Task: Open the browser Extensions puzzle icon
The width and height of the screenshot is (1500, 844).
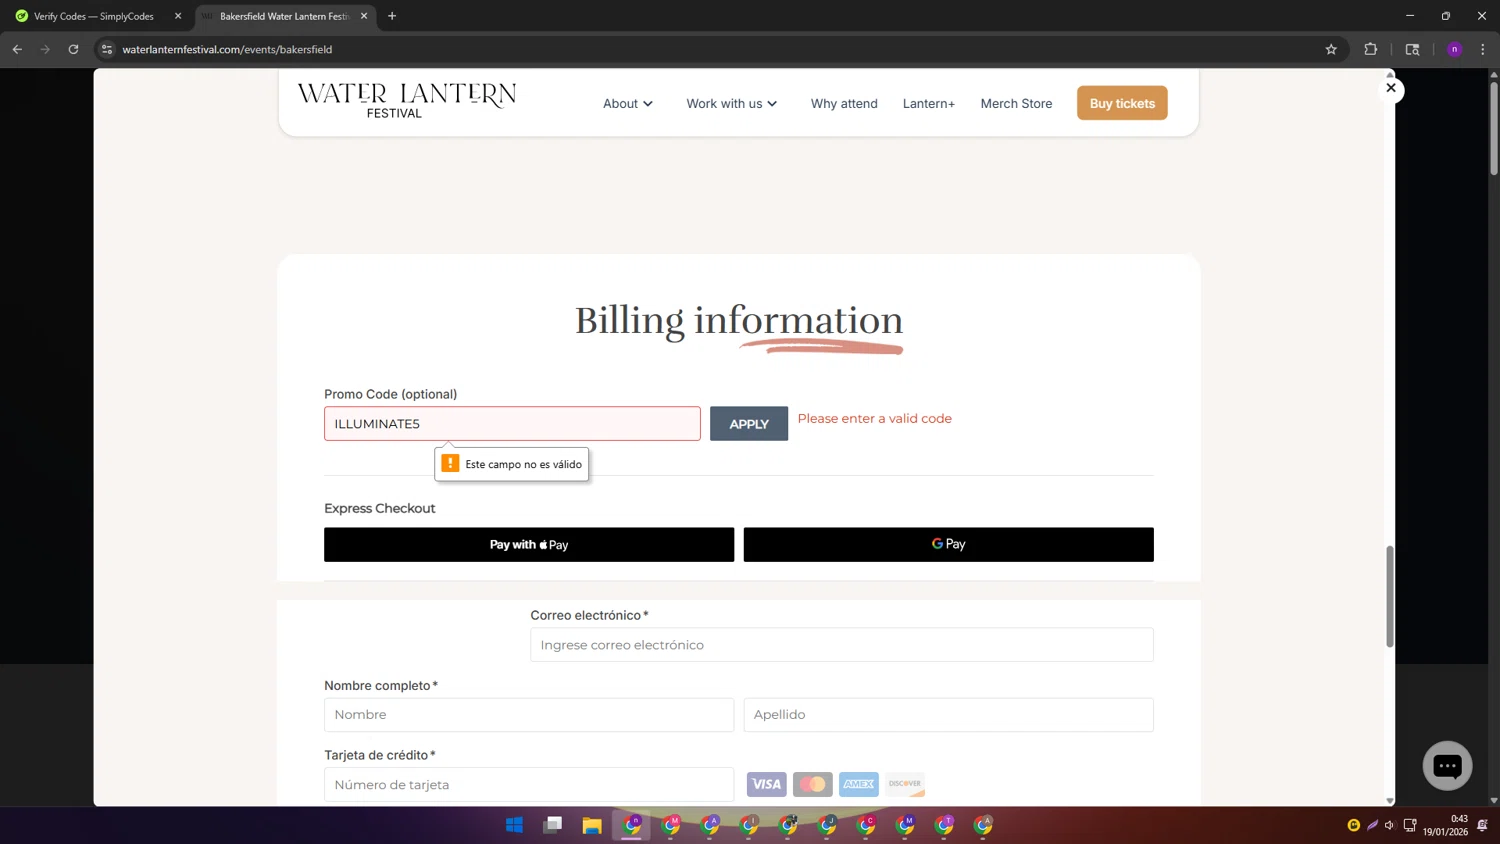Action: click(1370, 49)
